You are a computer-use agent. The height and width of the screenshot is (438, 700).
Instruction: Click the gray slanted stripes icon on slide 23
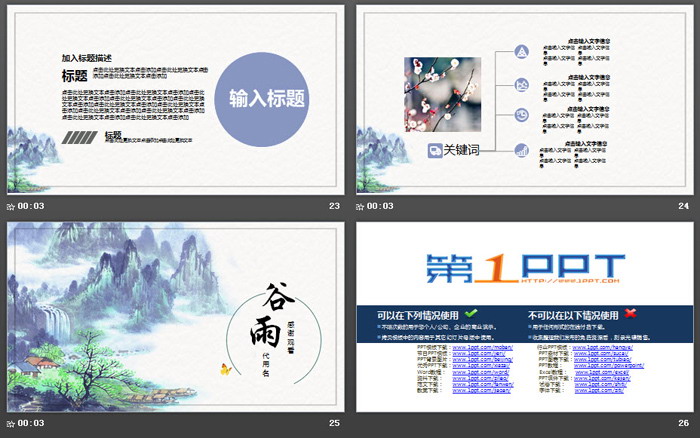[79, 137]
